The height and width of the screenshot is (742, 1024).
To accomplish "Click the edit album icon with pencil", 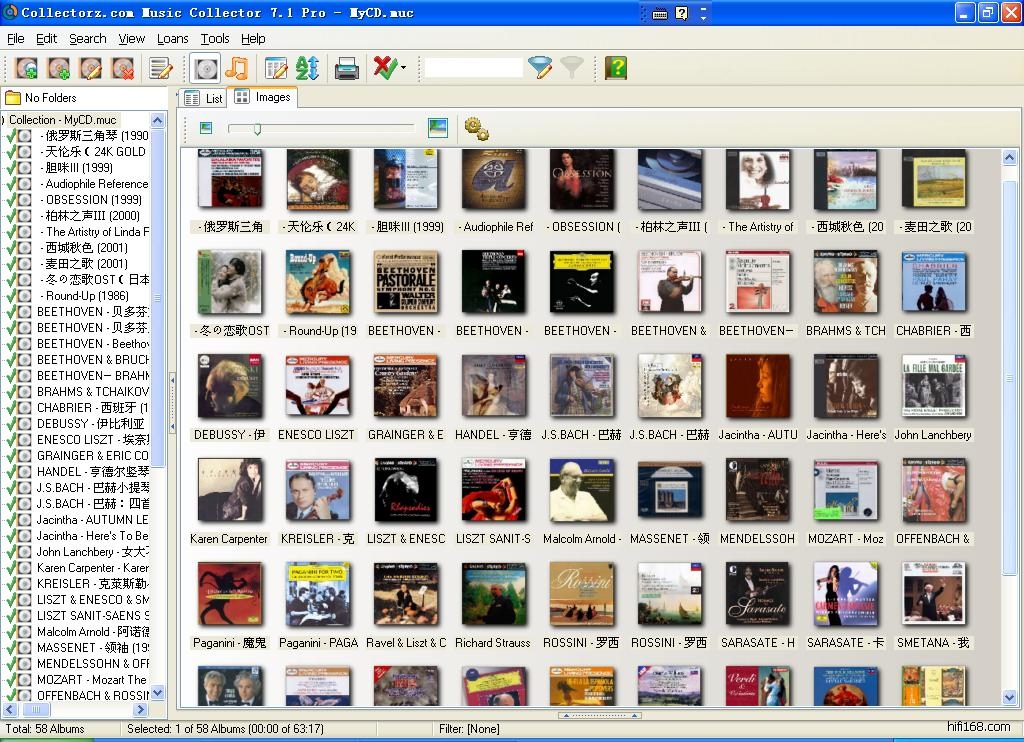I will 91,68.
